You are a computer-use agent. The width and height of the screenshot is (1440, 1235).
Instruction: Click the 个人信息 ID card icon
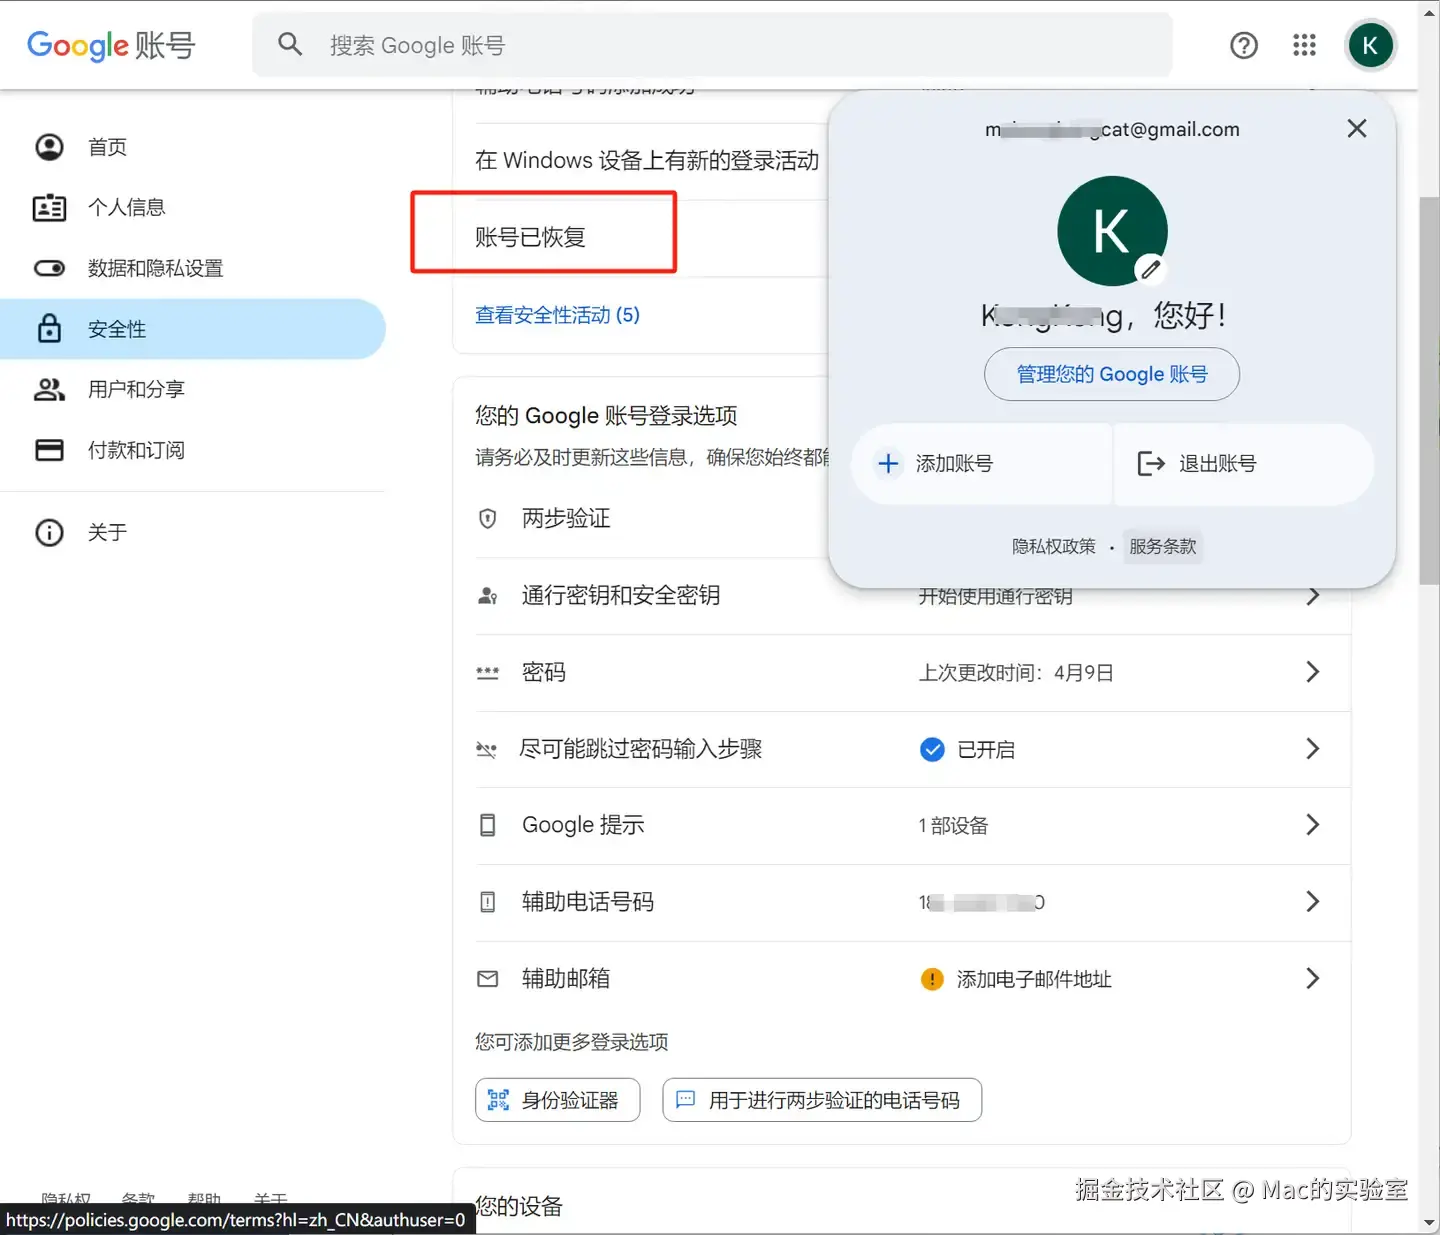click(49, 207)
